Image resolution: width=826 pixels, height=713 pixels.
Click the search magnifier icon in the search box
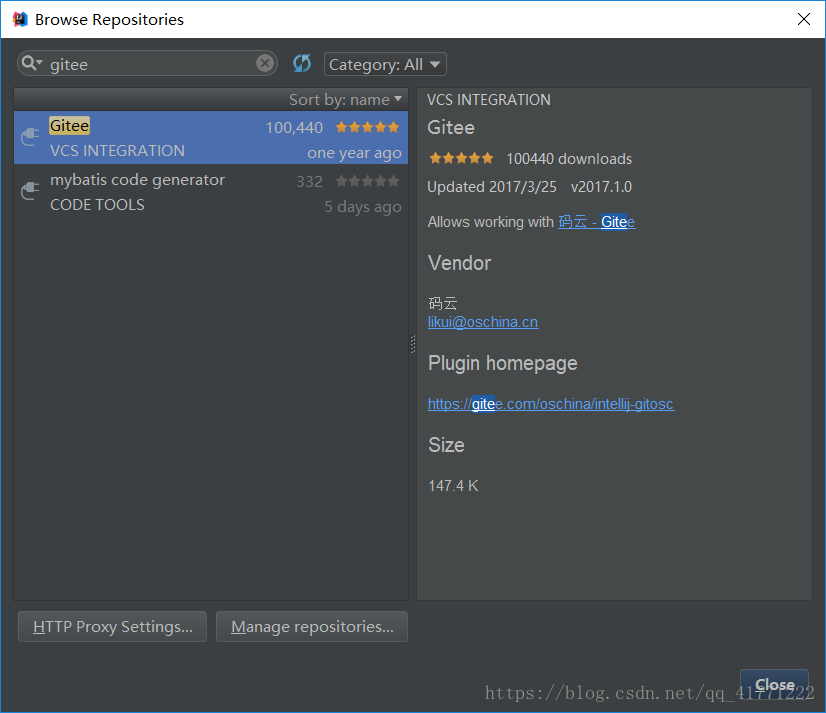tap(32, 63)
